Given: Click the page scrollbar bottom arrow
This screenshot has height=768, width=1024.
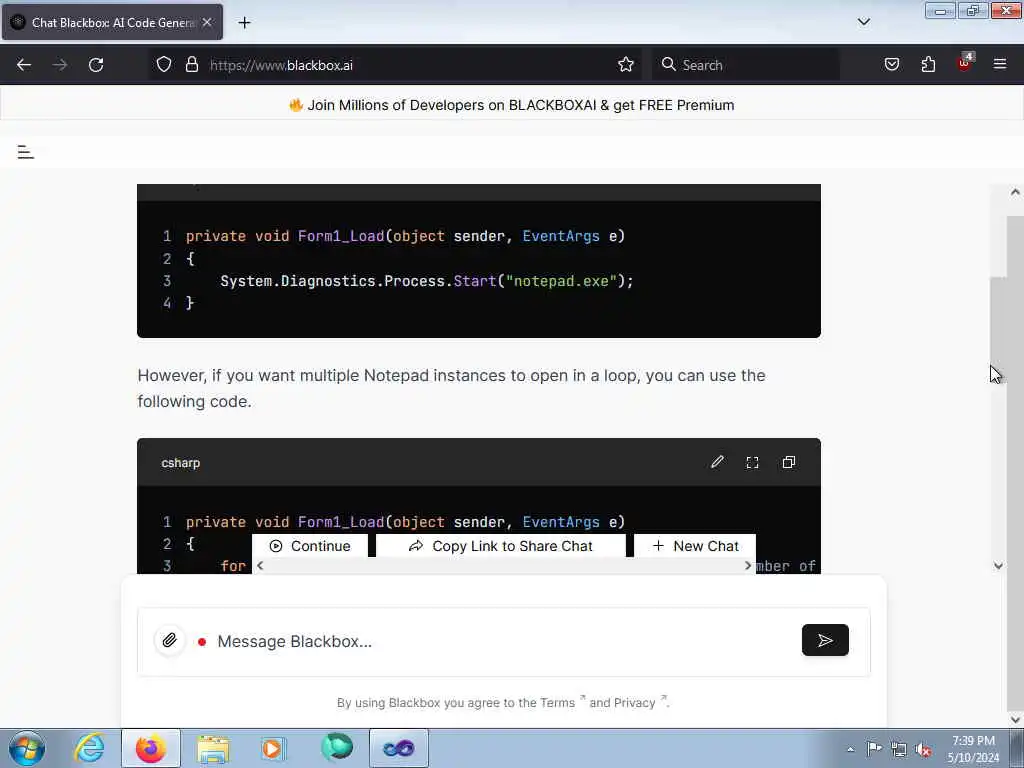Looking at the screenshot, I should tap(1014, 720).
